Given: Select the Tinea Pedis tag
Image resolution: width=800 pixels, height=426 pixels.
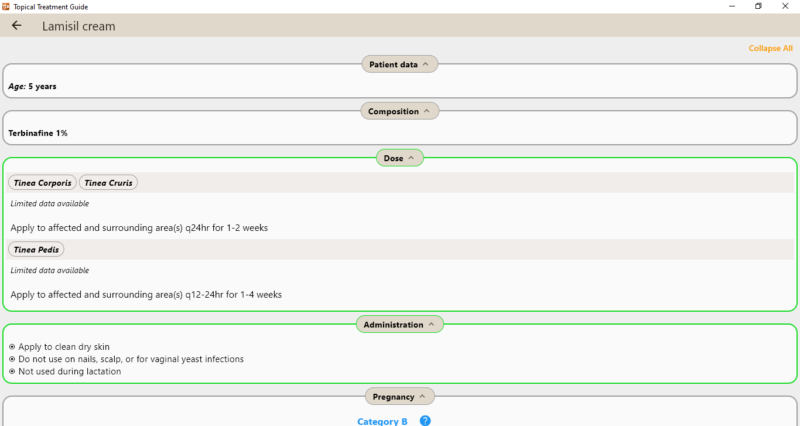Looking at the screenshot, I should (x=36, y=249).
